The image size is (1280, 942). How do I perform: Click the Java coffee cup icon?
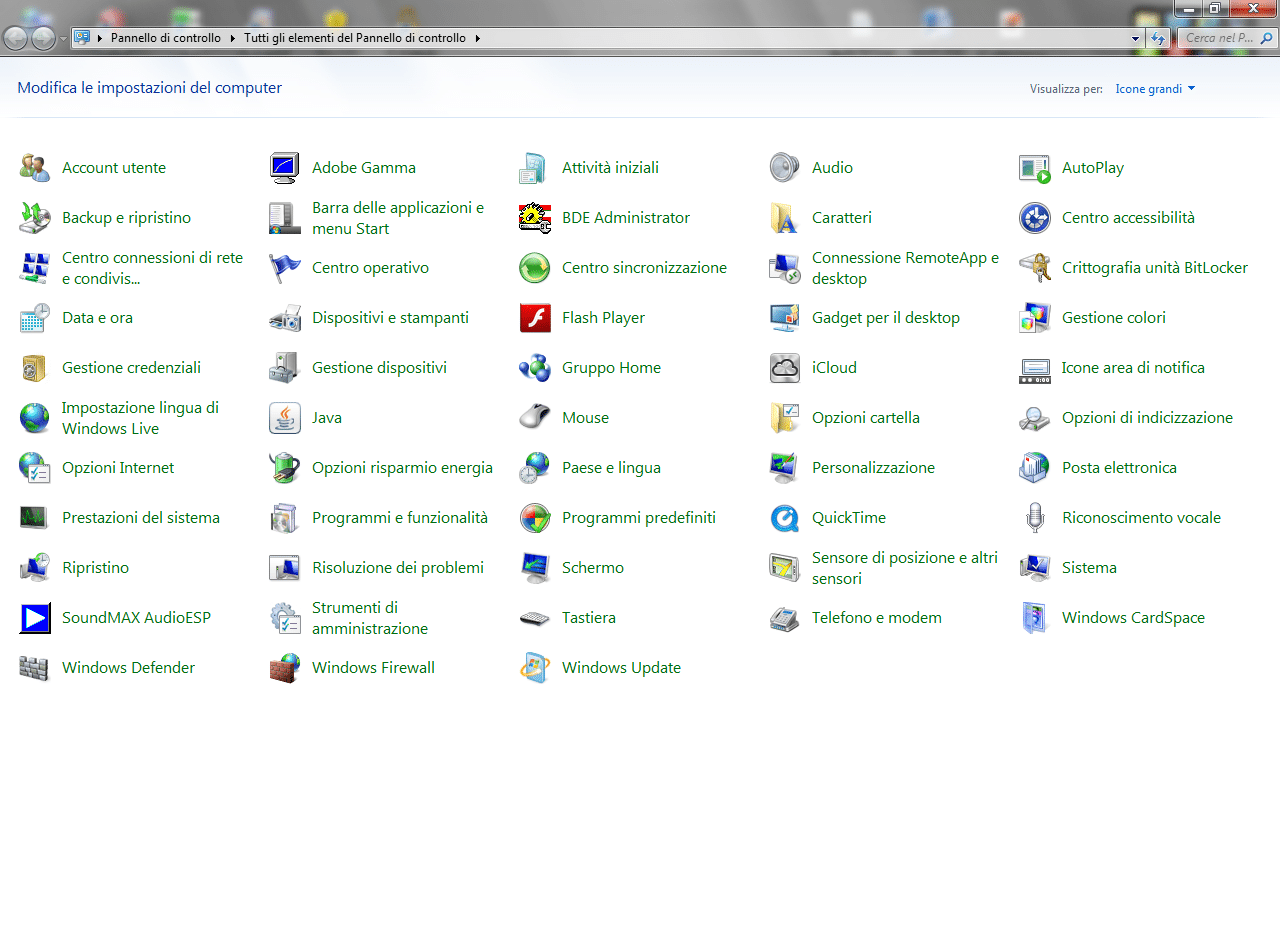point(285,418)
